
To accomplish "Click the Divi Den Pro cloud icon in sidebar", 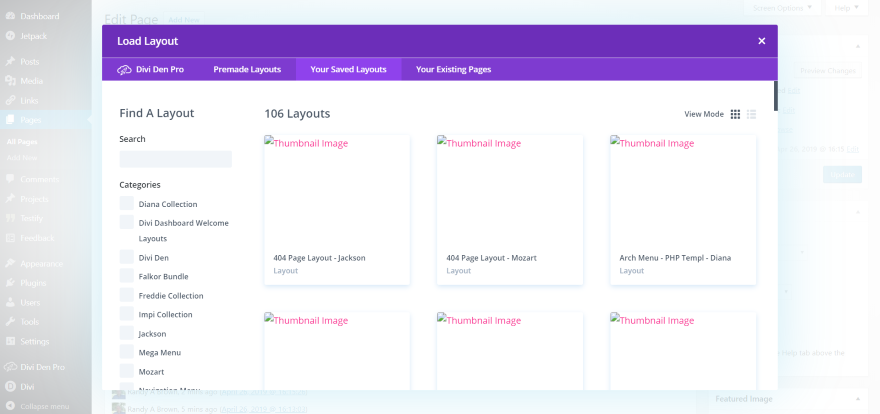I will coord(10,367).
